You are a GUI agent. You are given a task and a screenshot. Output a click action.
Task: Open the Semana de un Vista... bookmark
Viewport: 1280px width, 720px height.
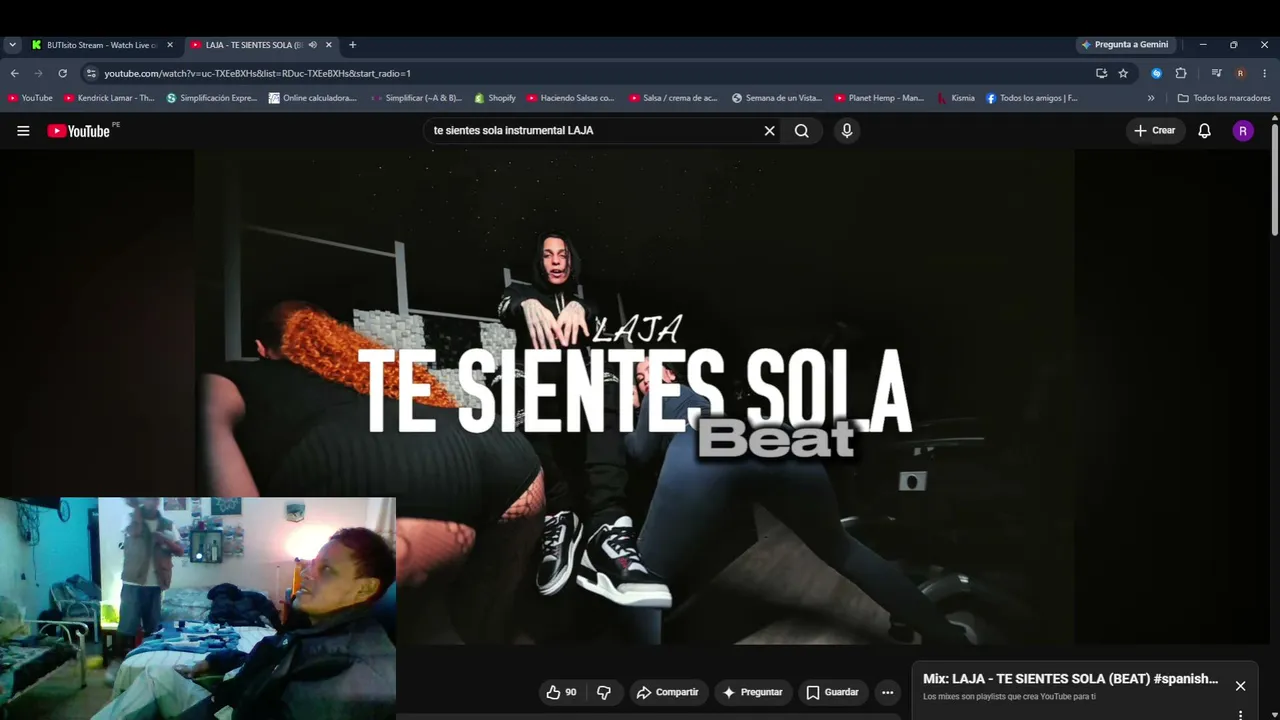coord(777,98)
